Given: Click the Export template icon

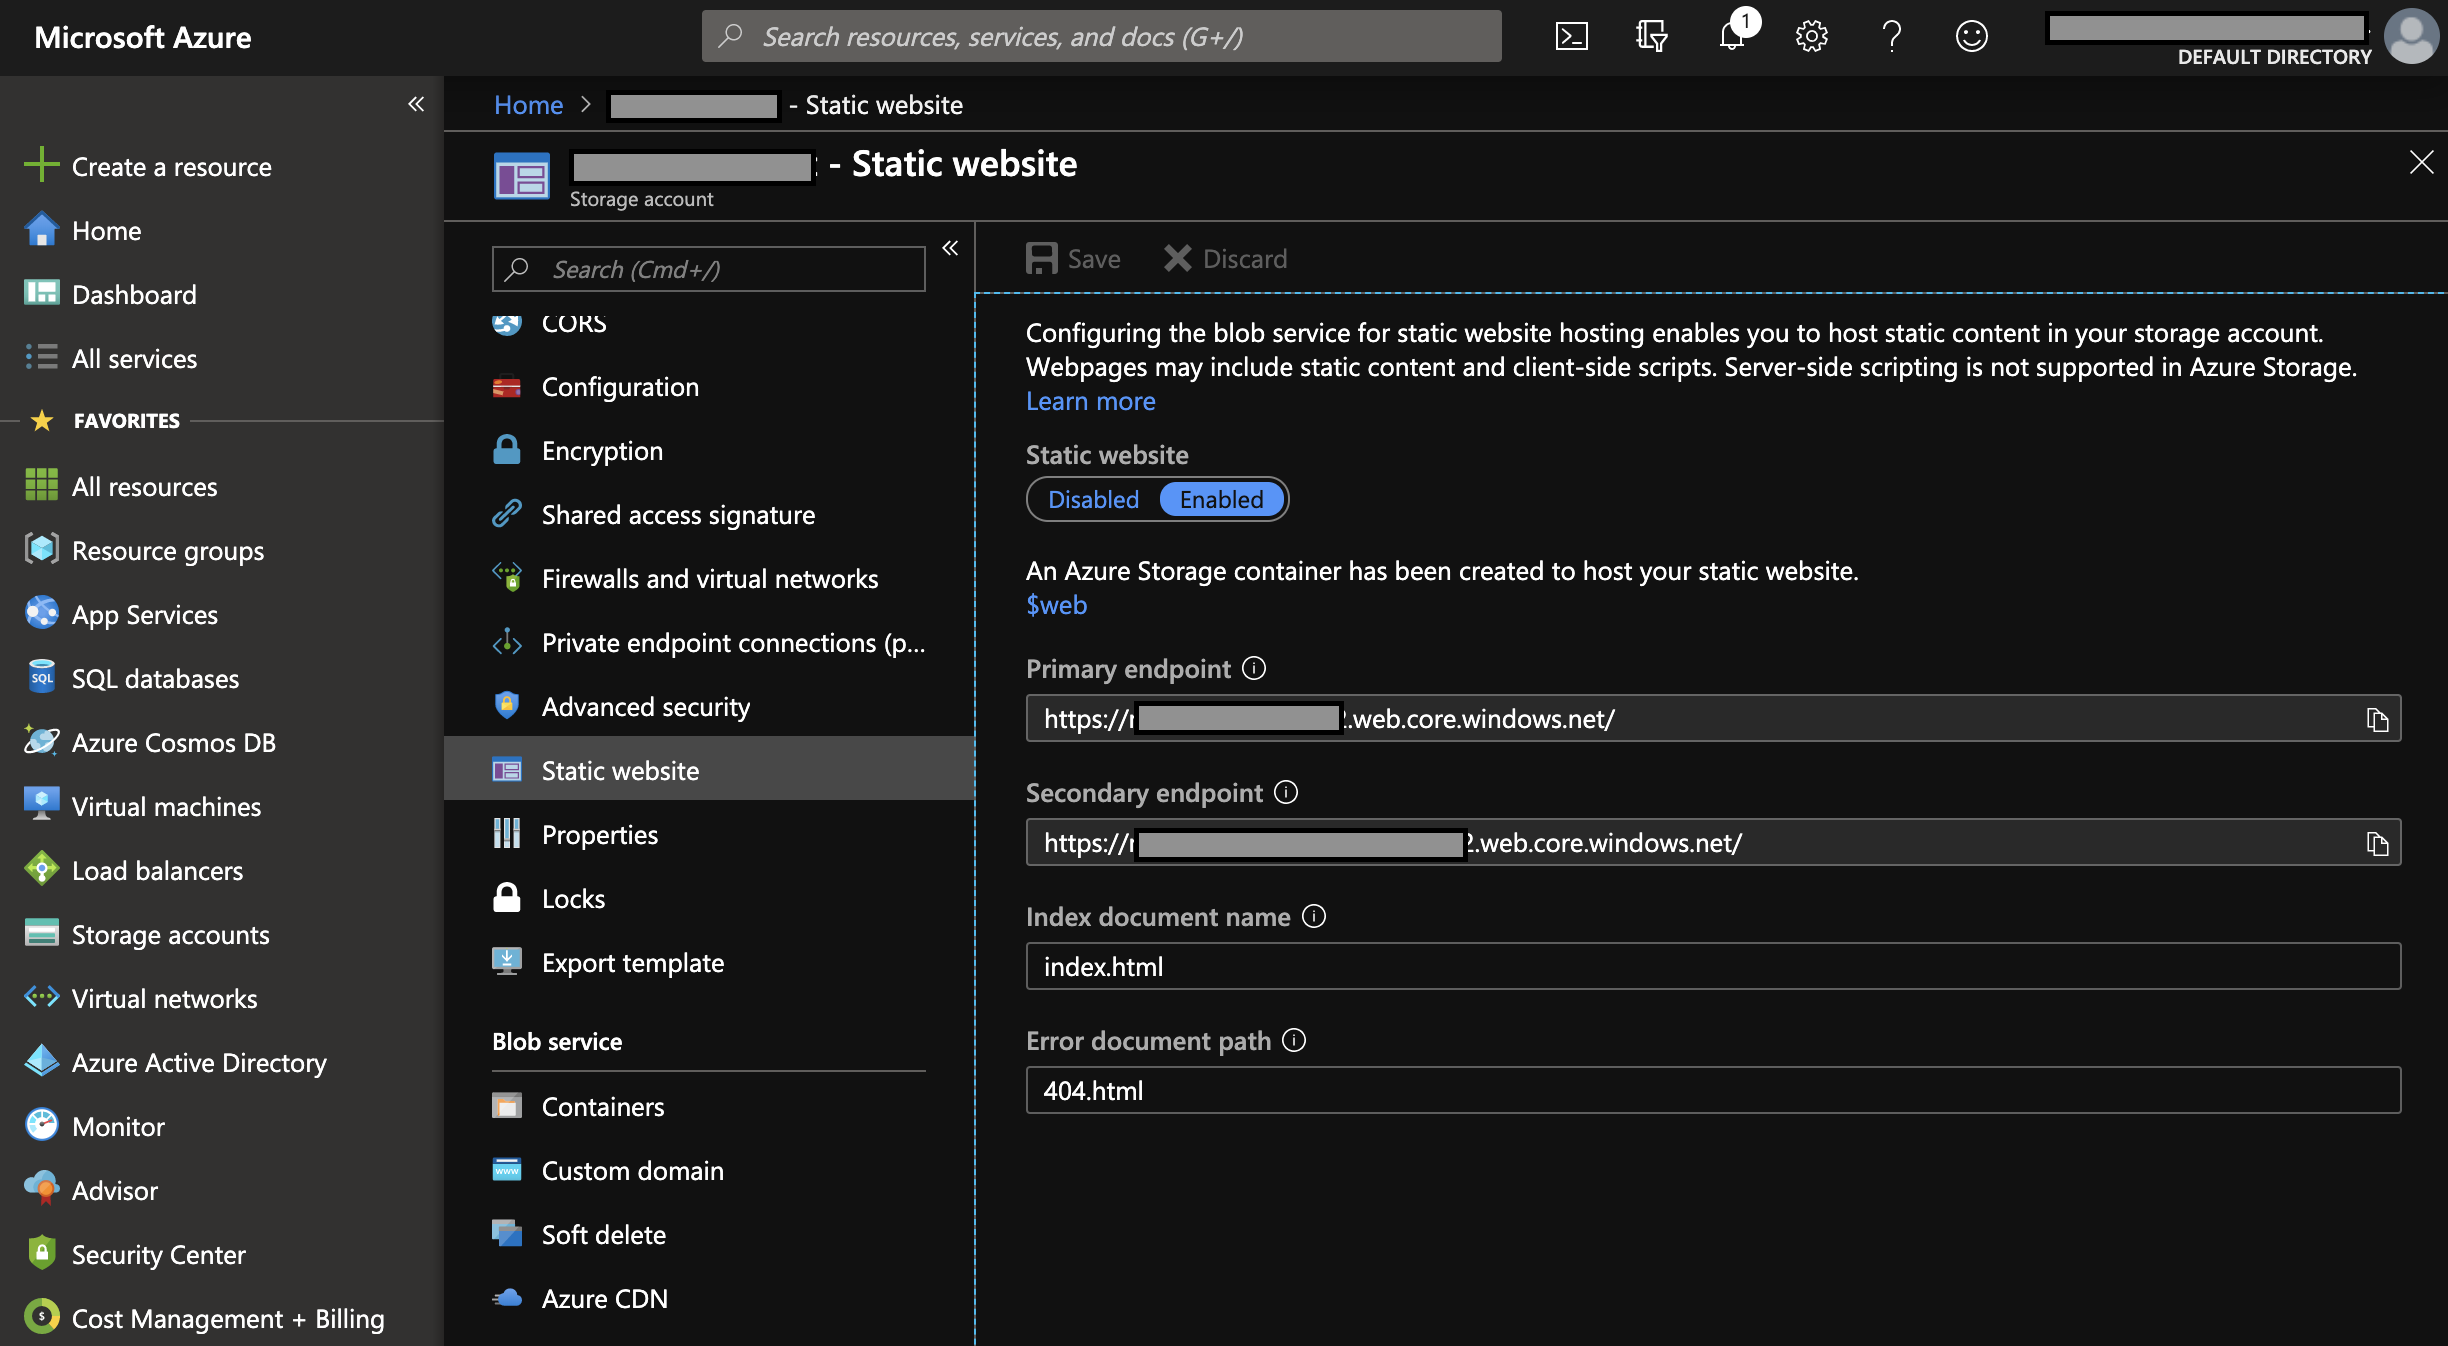Looking at the screenshot, I should (507, 961).
